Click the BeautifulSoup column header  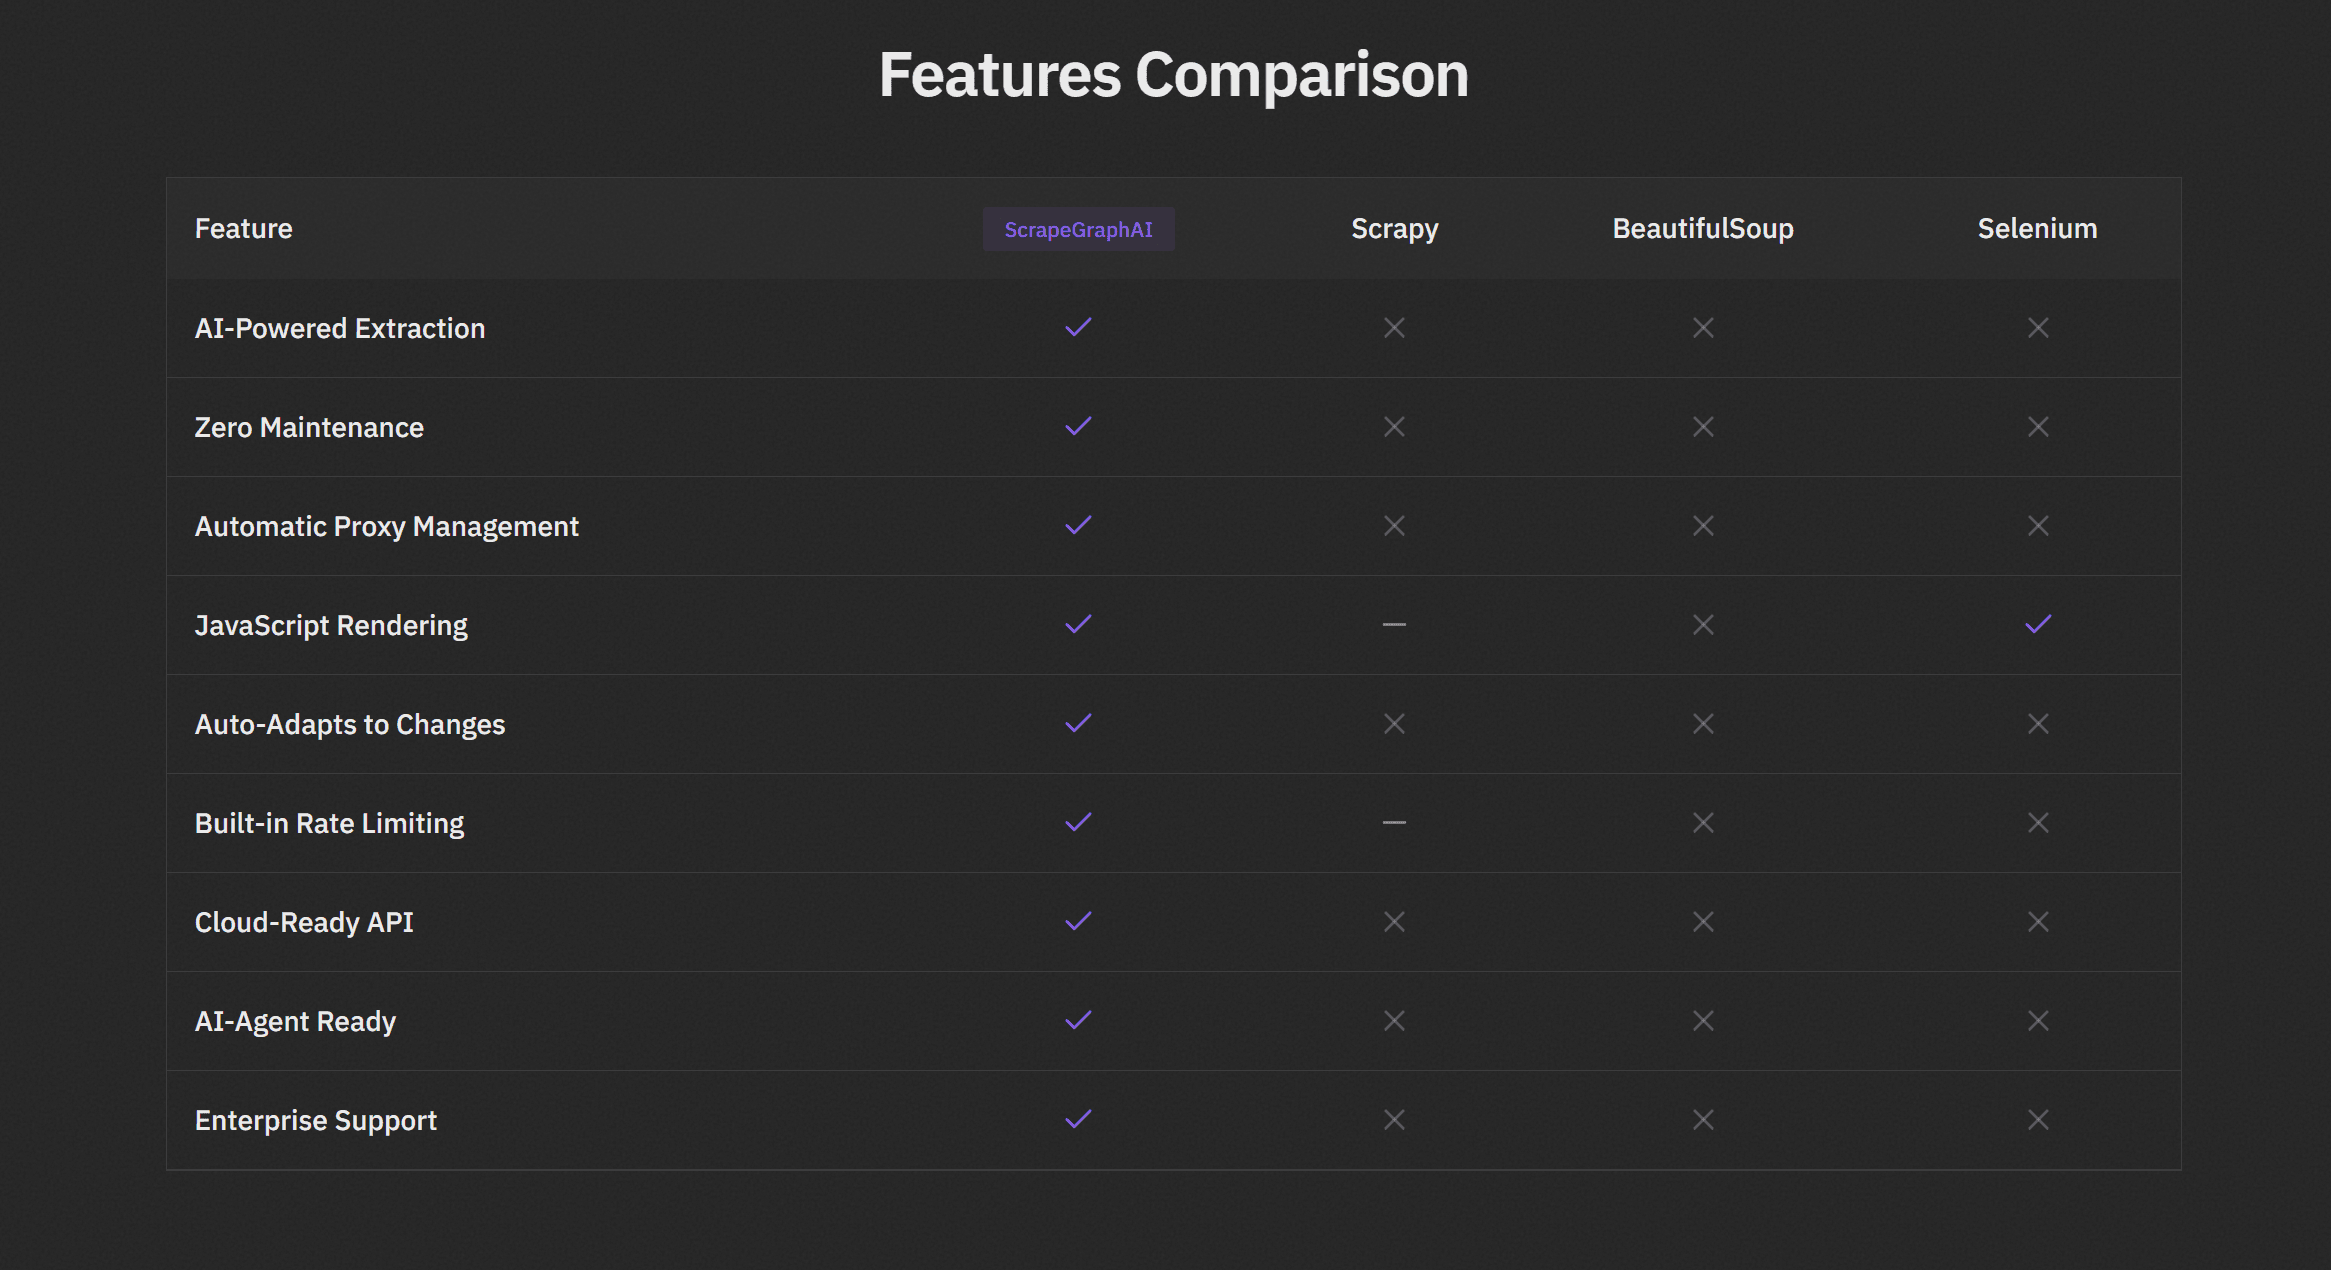tap(1703, 229)
